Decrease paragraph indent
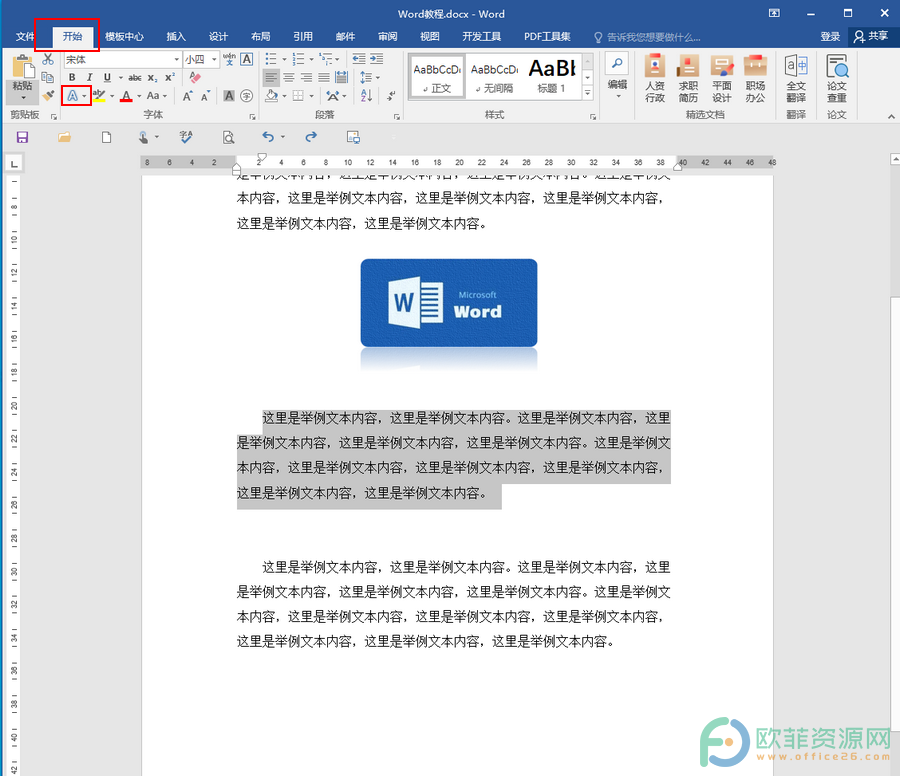This screenshot has width=900, height=776. pyautogui.click(x=359, y=59)
